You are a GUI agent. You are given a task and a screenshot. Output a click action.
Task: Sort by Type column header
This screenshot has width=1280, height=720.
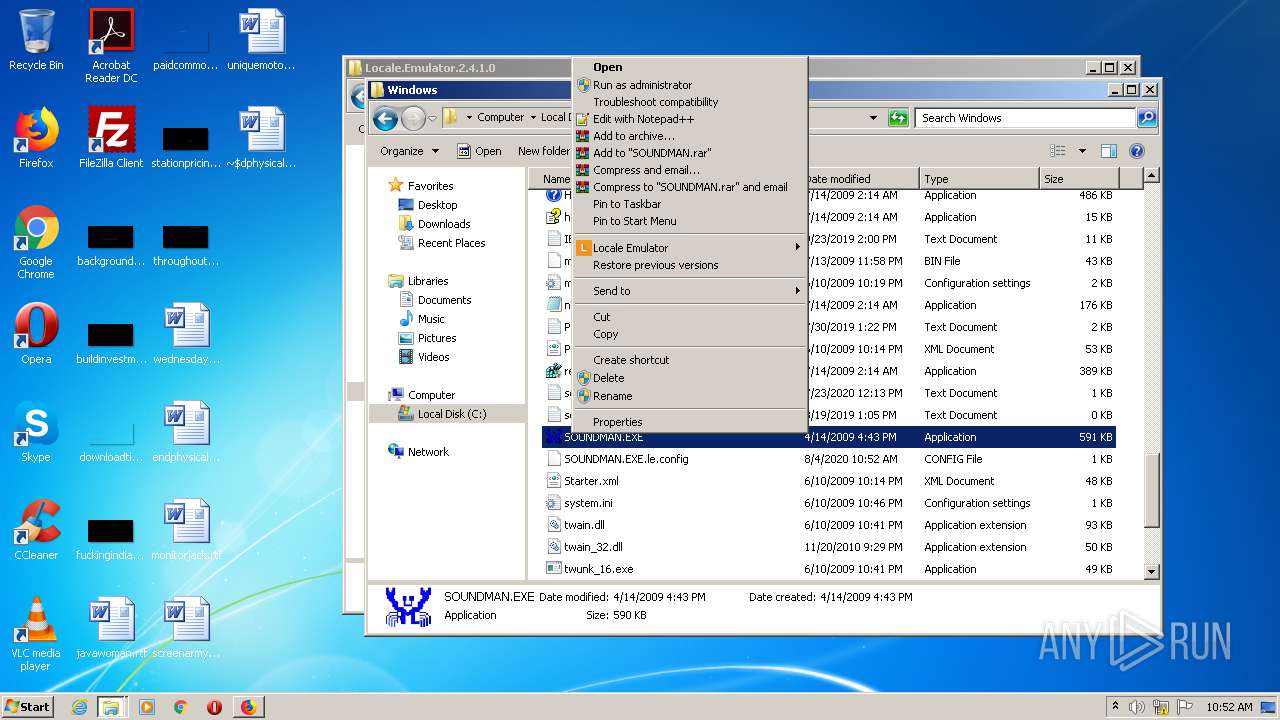coord(978,179)
